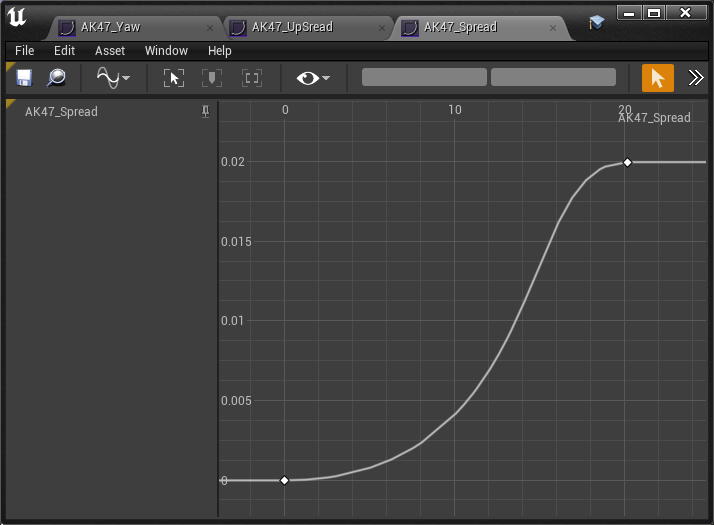Screen dimensions: 714x525
Task: Minimize the curve editor window
Action: pos(629,13)
